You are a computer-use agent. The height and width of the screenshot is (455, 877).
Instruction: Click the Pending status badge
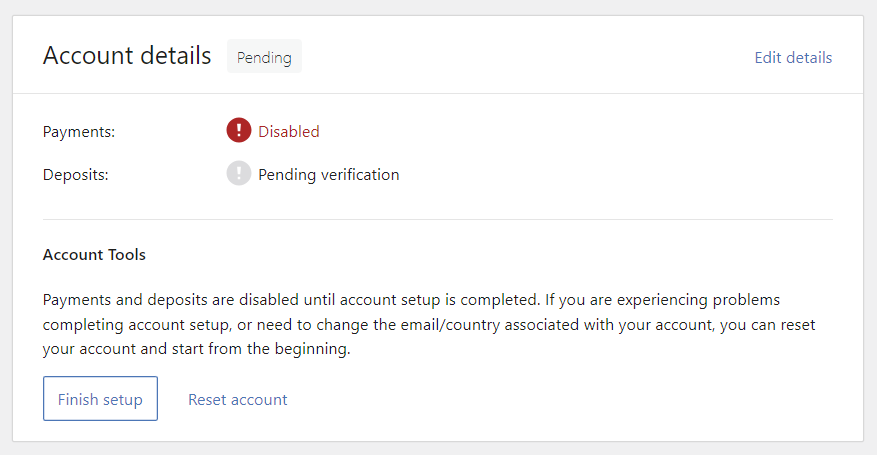264,57
